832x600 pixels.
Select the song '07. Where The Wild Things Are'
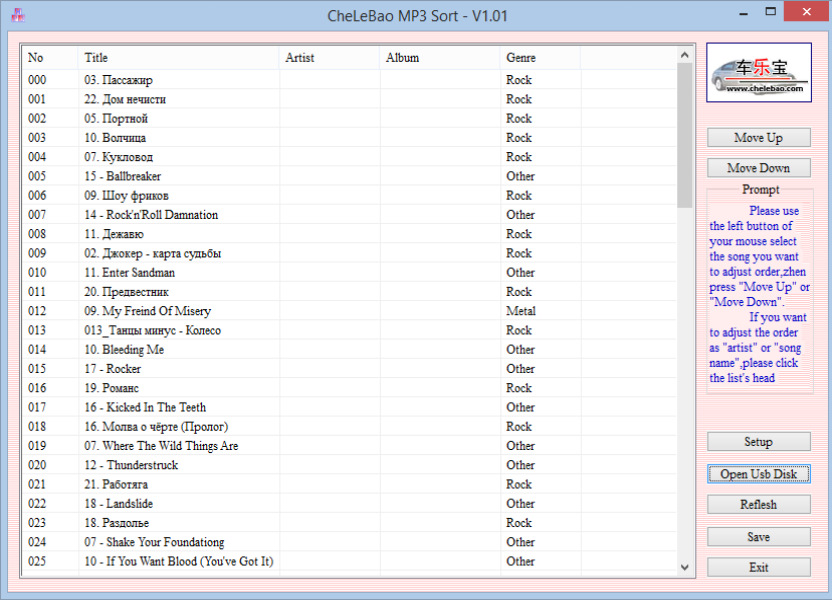tap(161, 446)
